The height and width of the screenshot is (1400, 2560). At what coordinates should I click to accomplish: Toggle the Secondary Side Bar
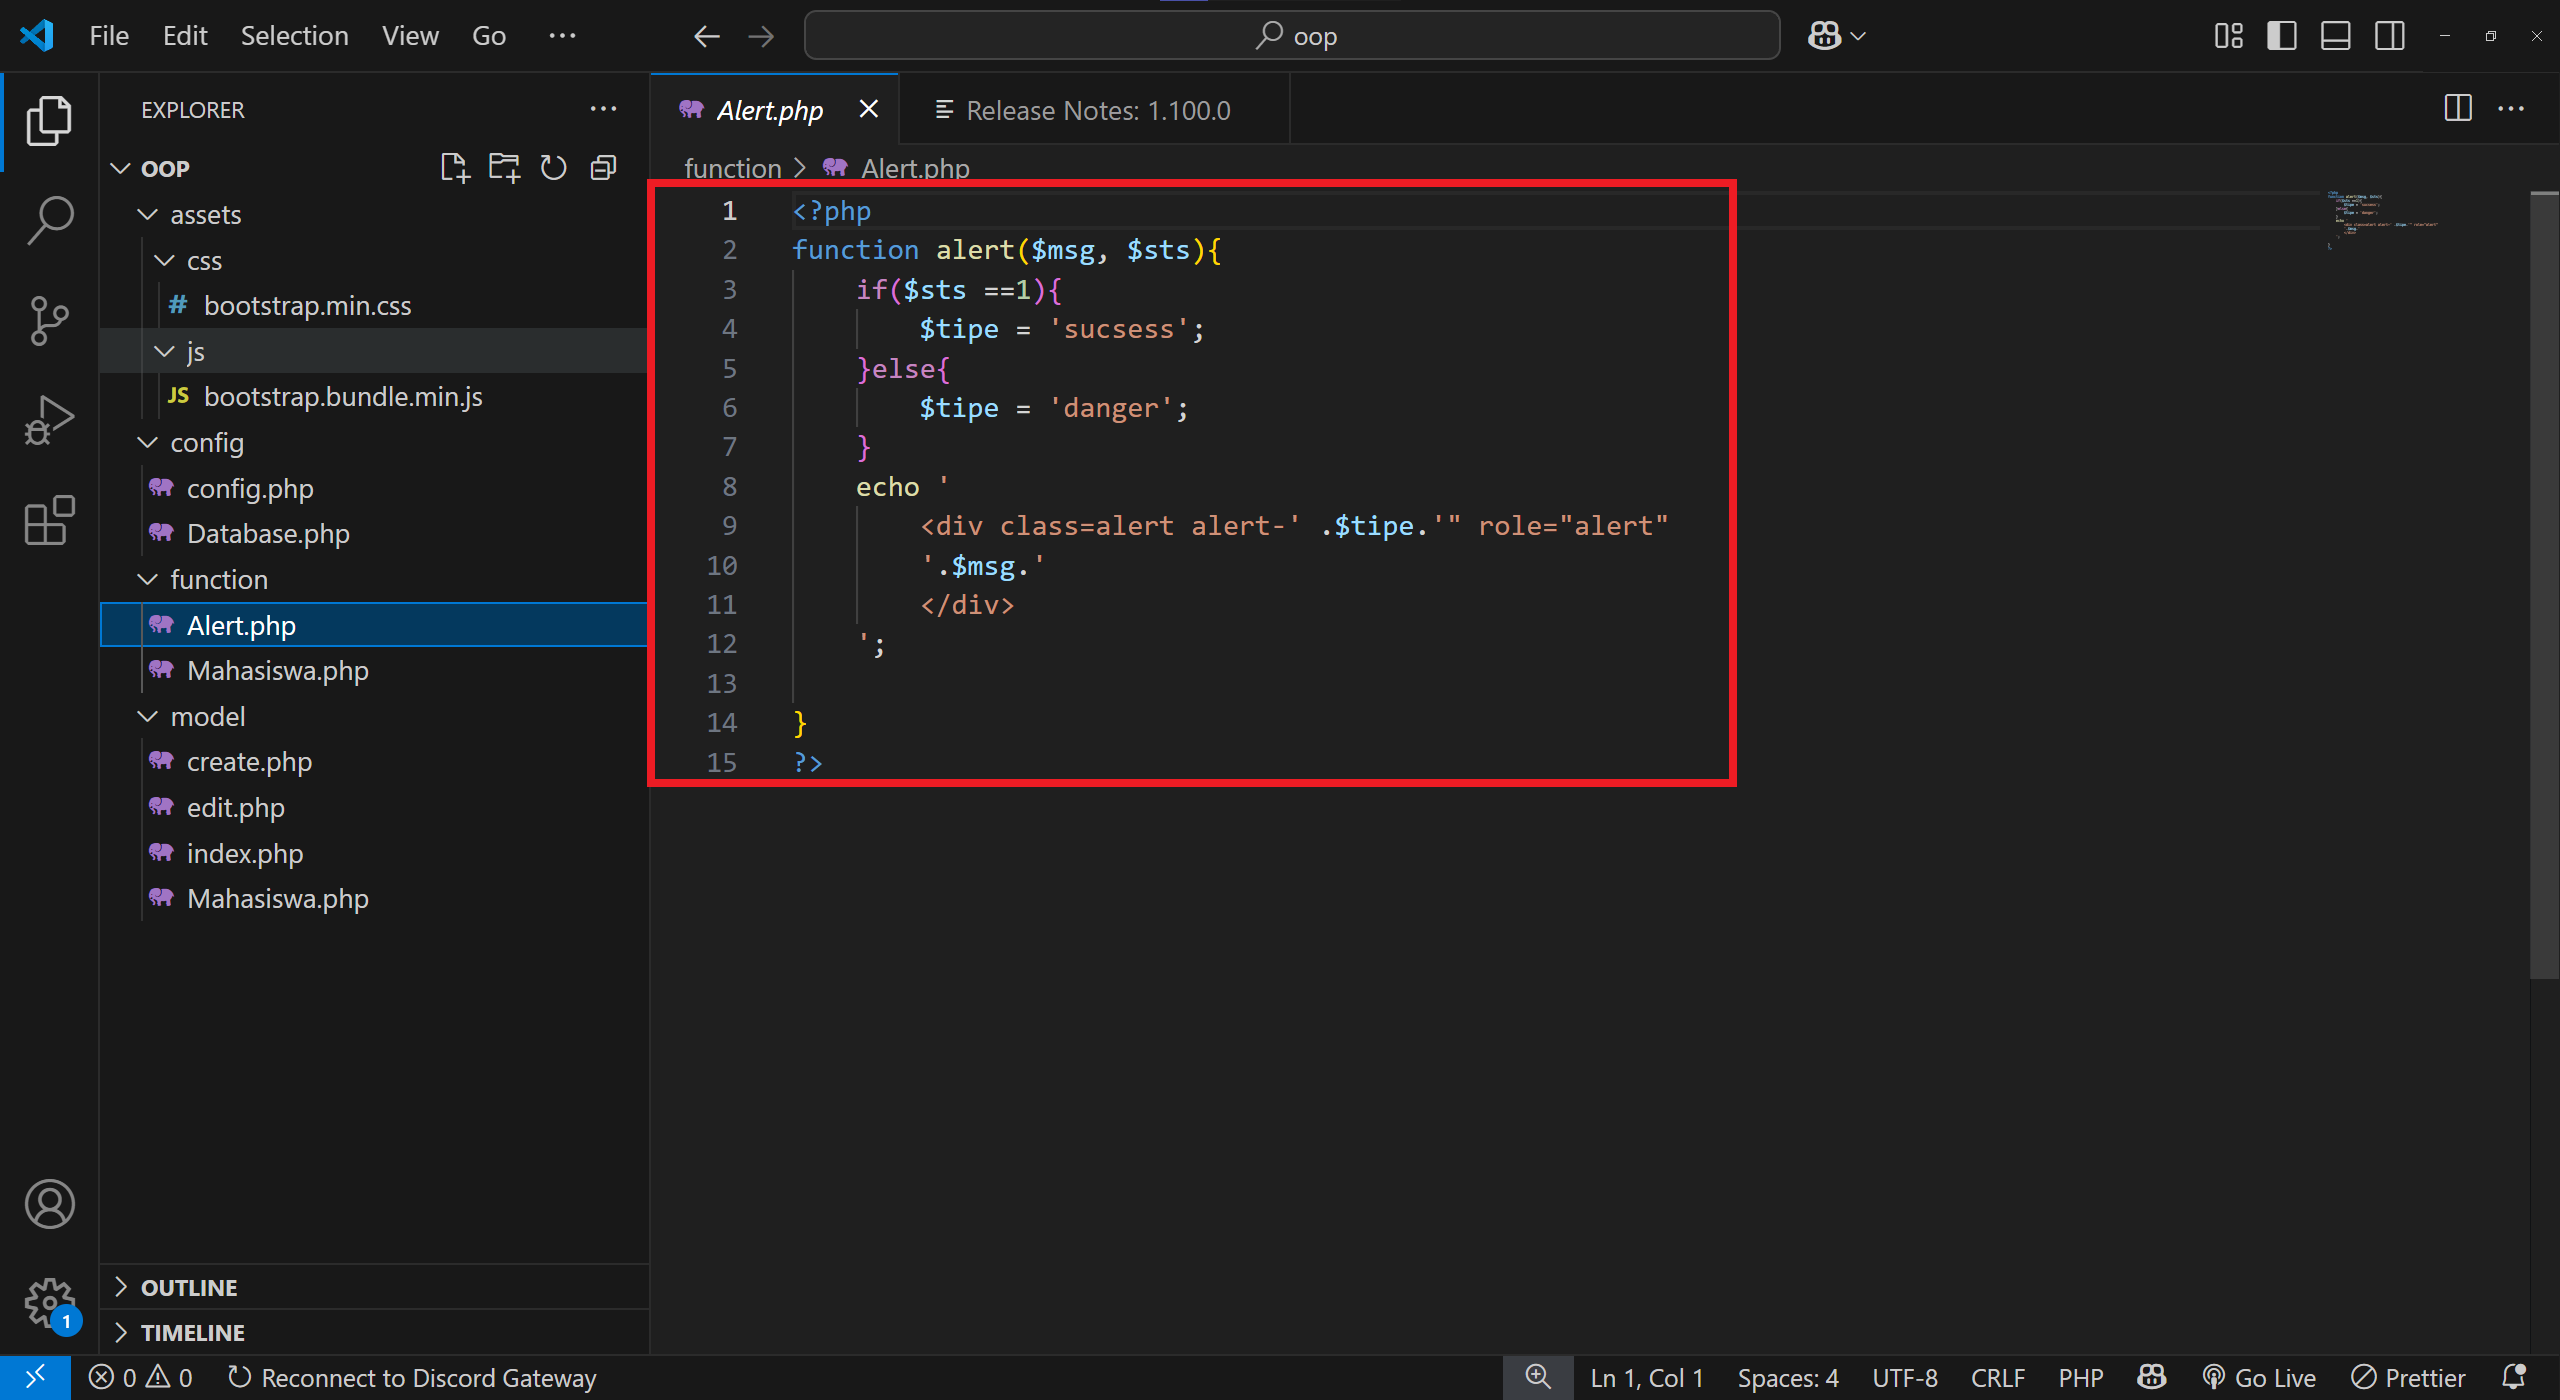(x=2390, y=35)
